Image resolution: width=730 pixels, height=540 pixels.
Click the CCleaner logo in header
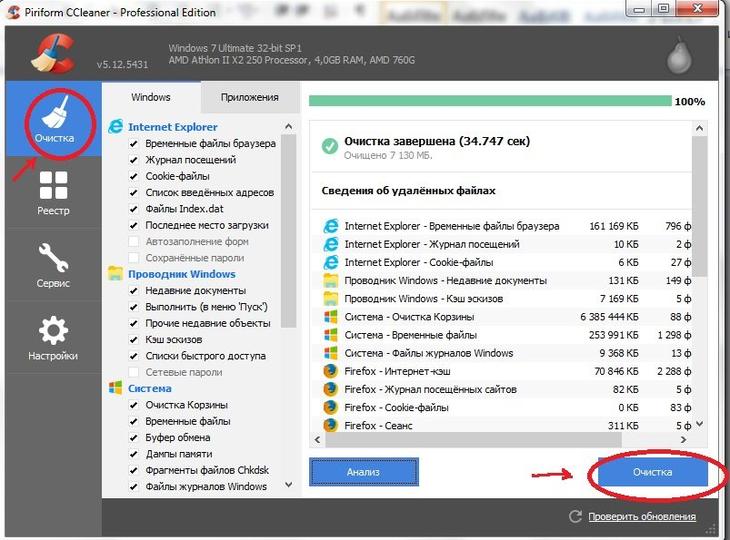coord(53,54)
